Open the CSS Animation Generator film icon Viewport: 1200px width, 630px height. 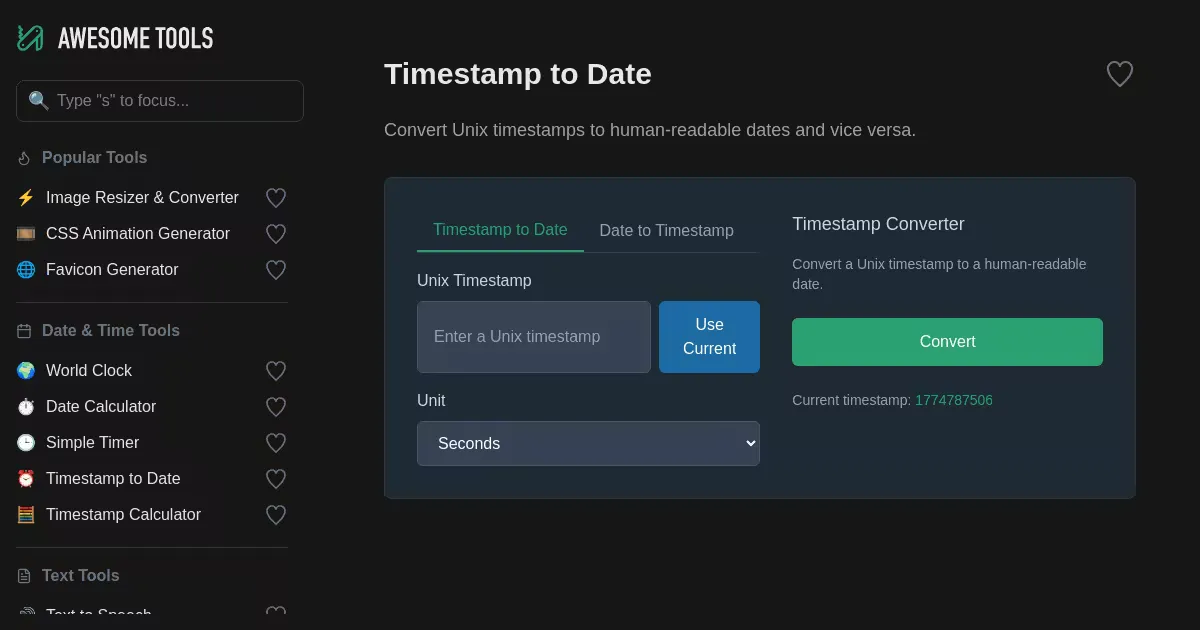coord(26,234)
